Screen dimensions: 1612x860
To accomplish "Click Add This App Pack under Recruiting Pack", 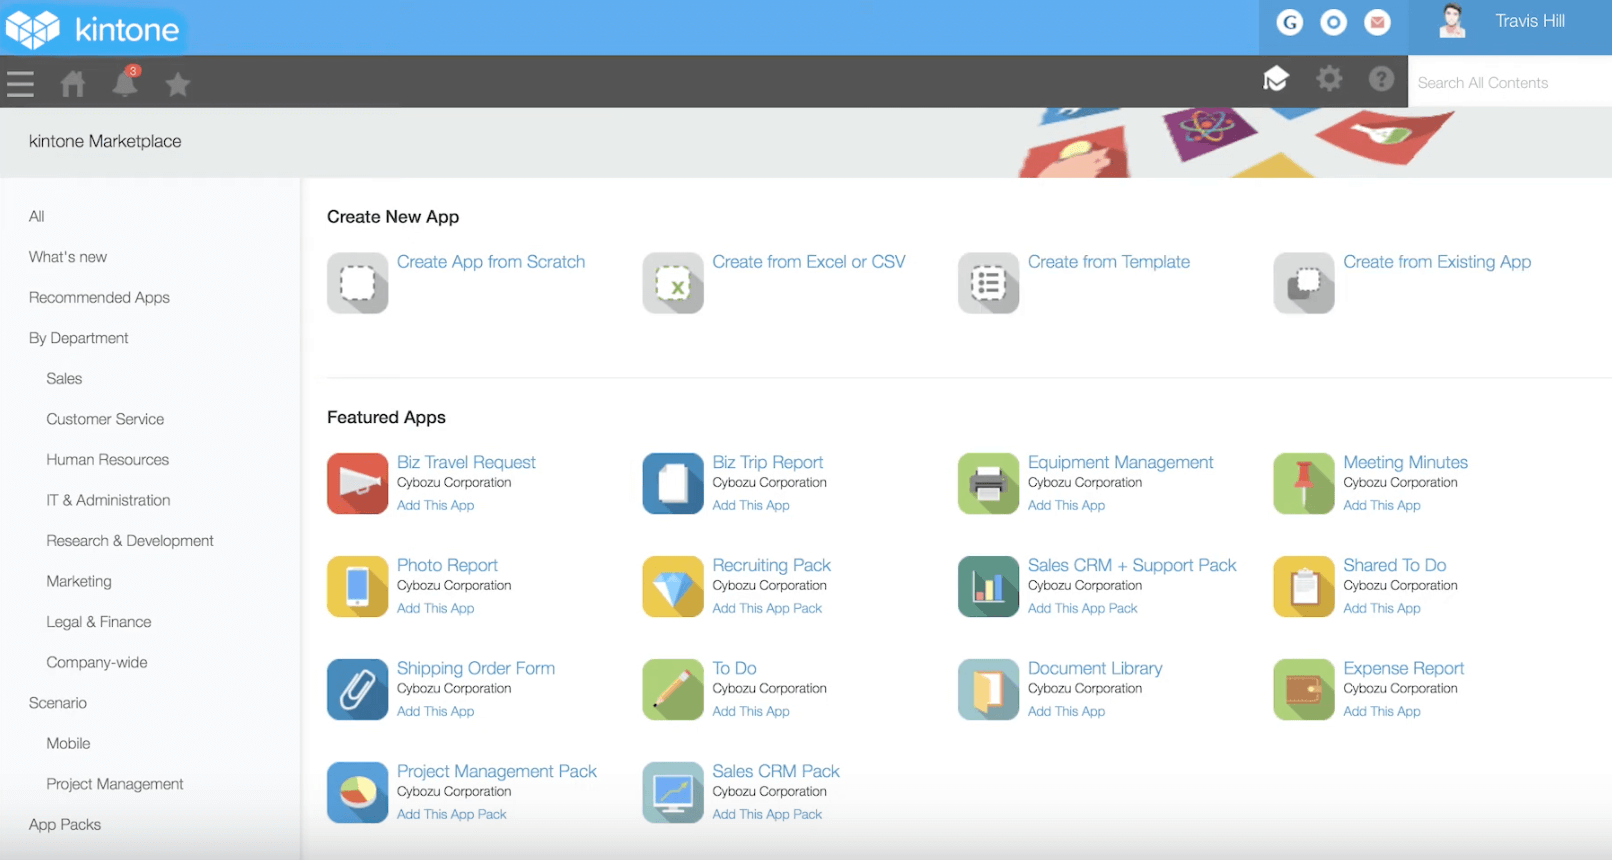I will 767,608.
